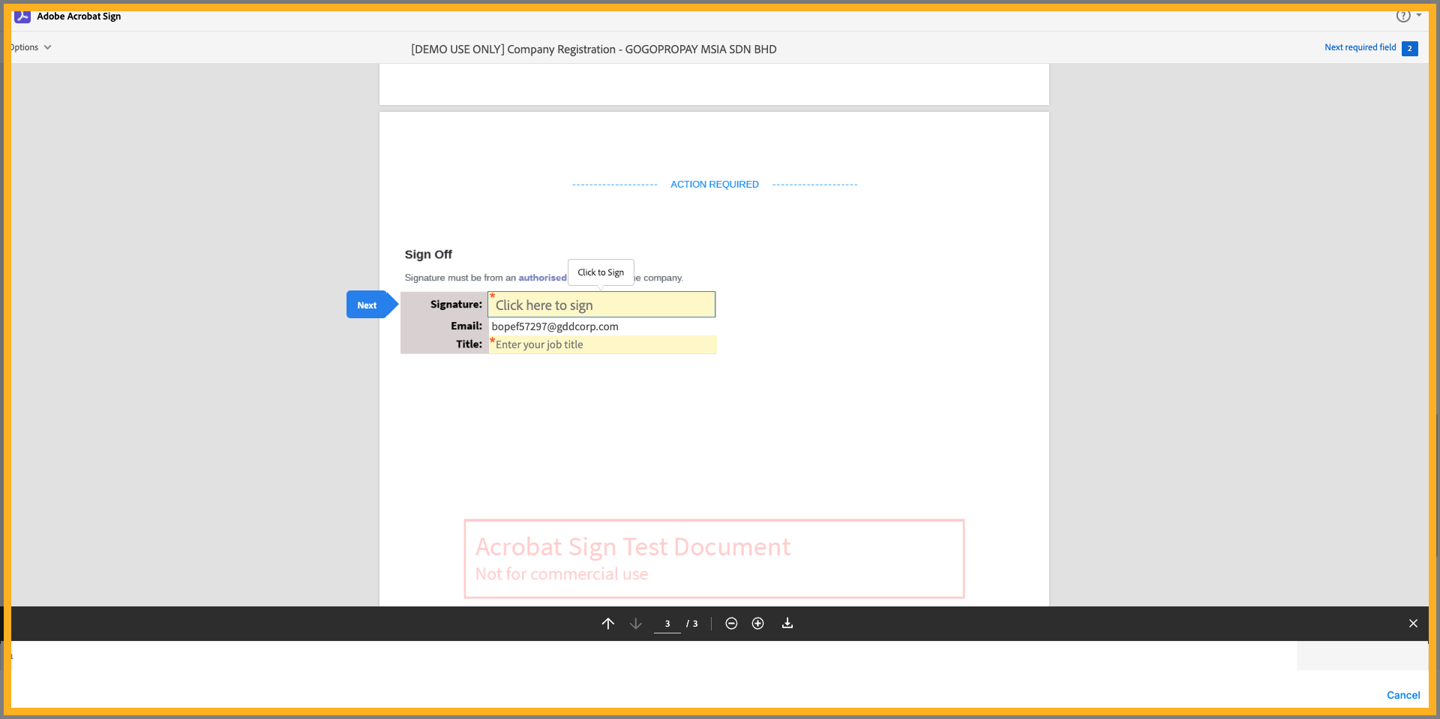1440x719 pixels.
Task: Download the document
Action: coord(787,623)
